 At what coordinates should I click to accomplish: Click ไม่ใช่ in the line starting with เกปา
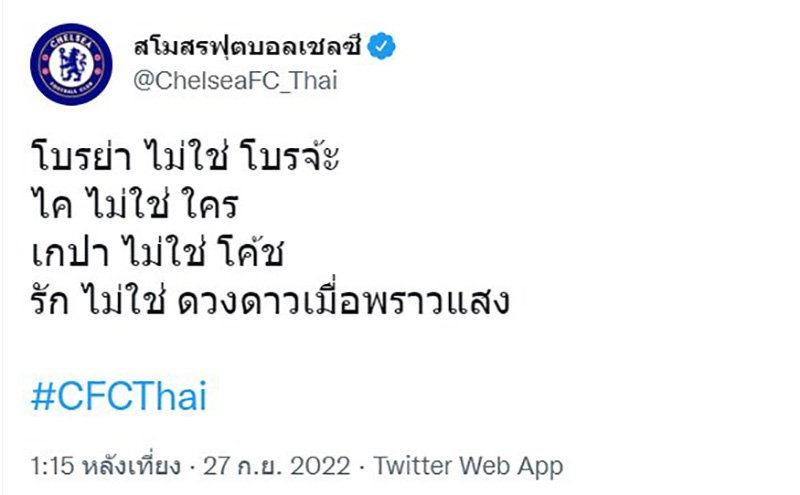158,255
